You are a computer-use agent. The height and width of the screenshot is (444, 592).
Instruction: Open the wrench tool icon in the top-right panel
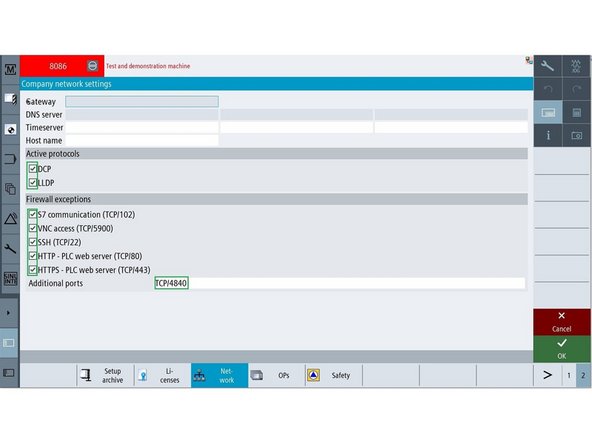(547, 66)
